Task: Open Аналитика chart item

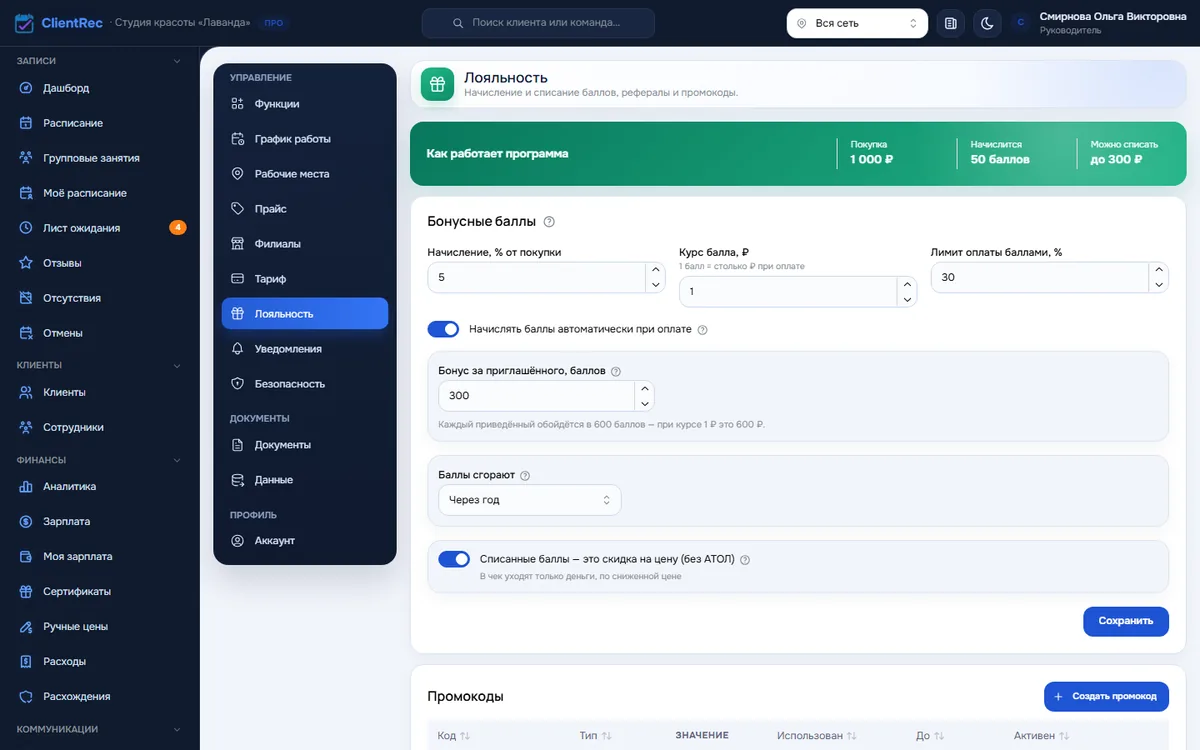Action: coord(100,486)
